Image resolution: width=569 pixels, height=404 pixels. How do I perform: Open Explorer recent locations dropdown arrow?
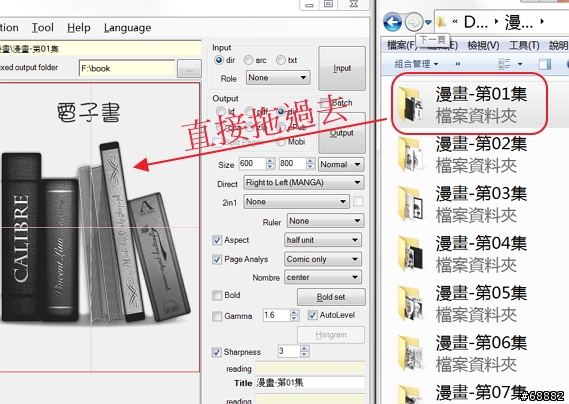tap(429, 23)
